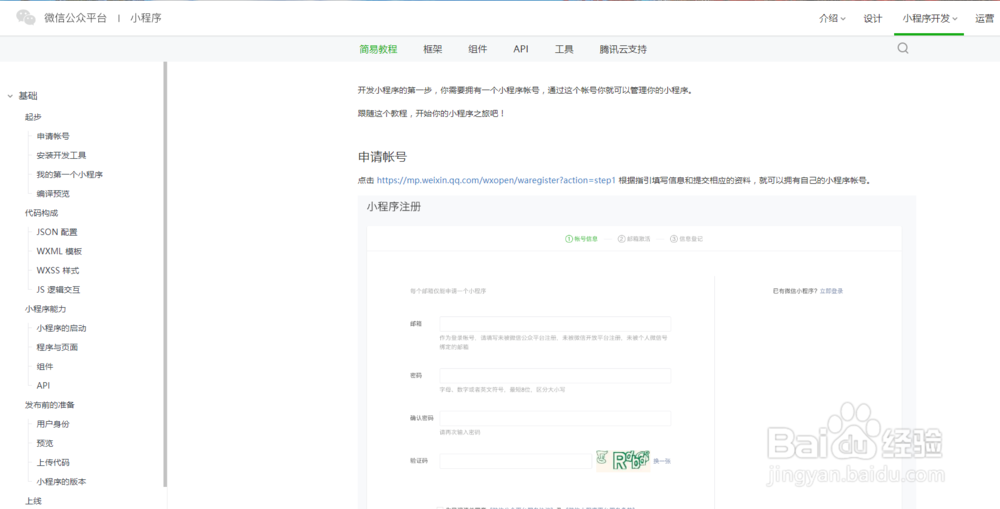The image size is (1000, 509).
Task: Open 安装开发工具 in the sidebar
Action: tap(61, 155)
